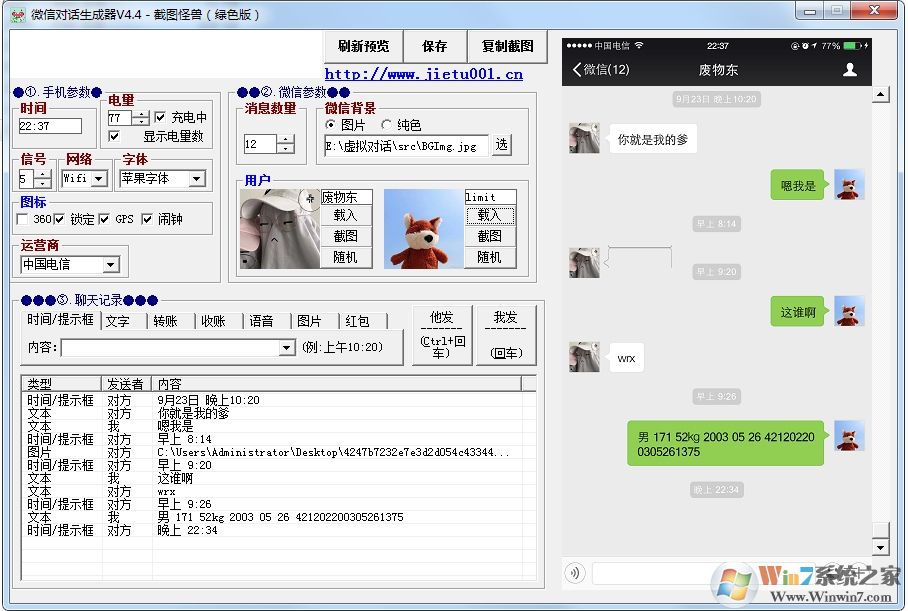Switch to the 转账 tab
The image size is (908, 611).
(164, 321)
